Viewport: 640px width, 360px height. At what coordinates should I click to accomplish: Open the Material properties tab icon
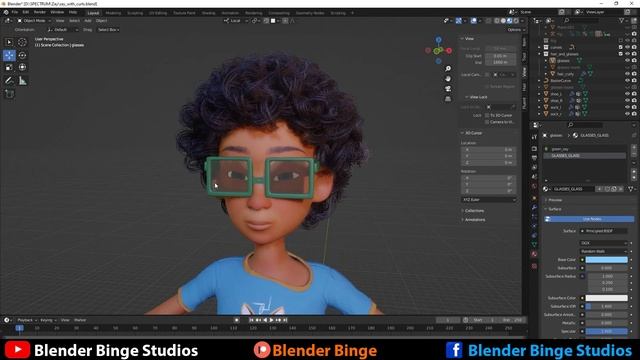pyautogui.click(x=534, y=254)
